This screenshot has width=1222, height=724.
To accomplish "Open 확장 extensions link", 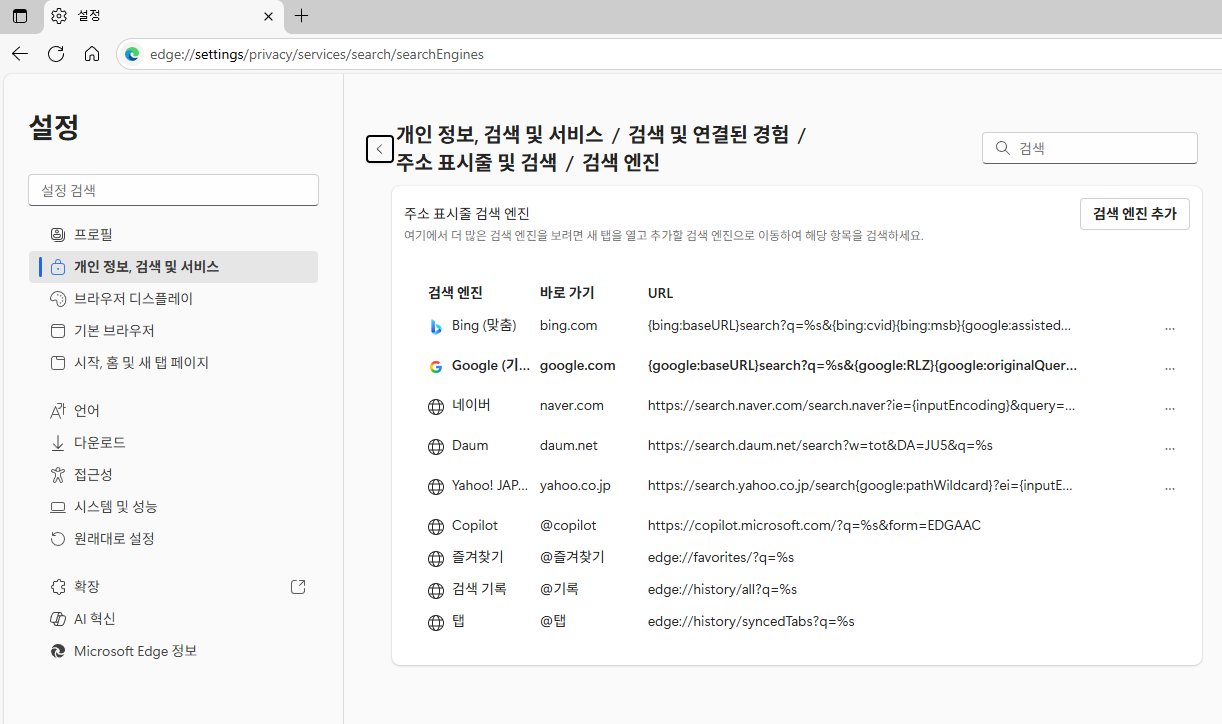I will [174, 586].
